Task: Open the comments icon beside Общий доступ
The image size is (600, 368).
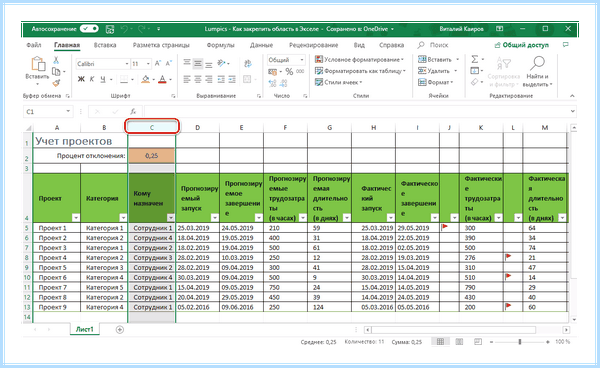Action: (x=566, y=45)
